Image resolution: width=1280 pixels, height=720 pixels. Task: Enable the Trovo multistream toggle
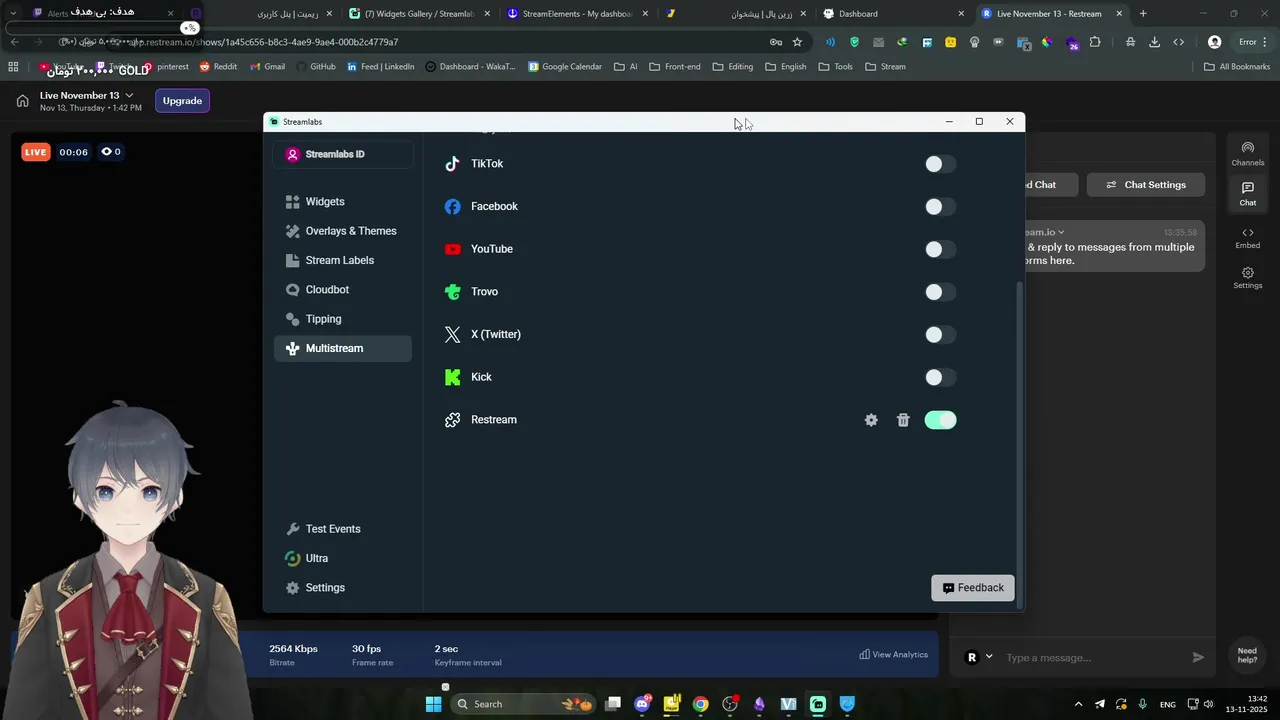tap(940, 292)
